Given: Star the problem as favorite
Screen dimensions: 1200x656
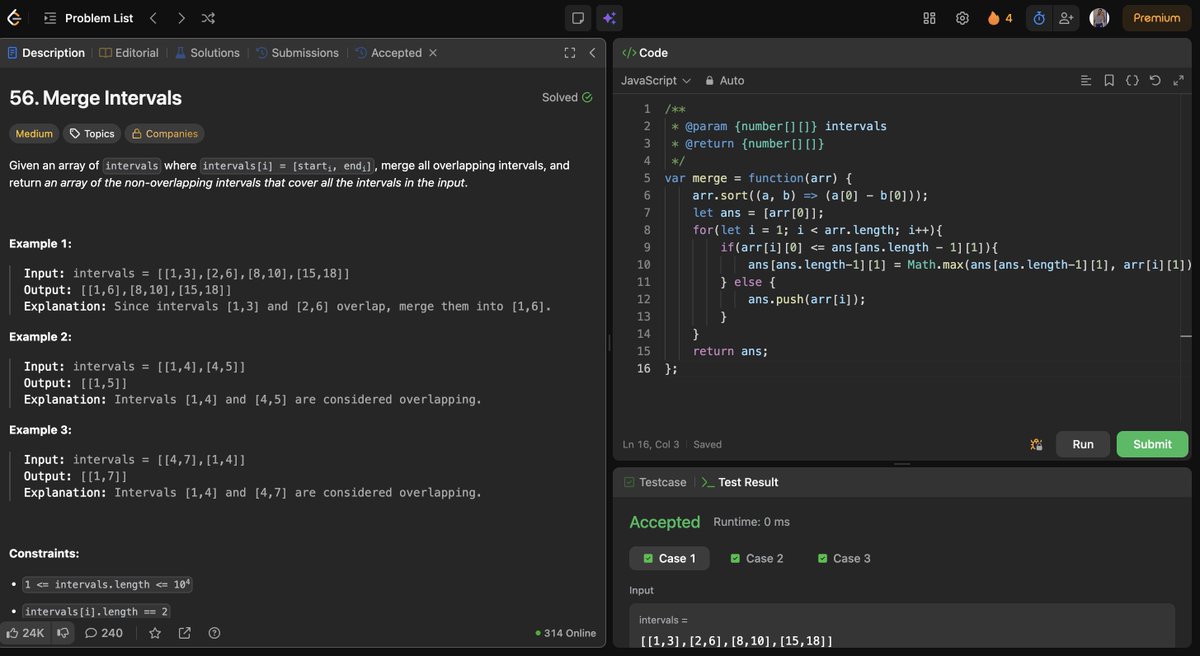Looking at the screenshot, I should pyautogui.click(x=155, y=633).
